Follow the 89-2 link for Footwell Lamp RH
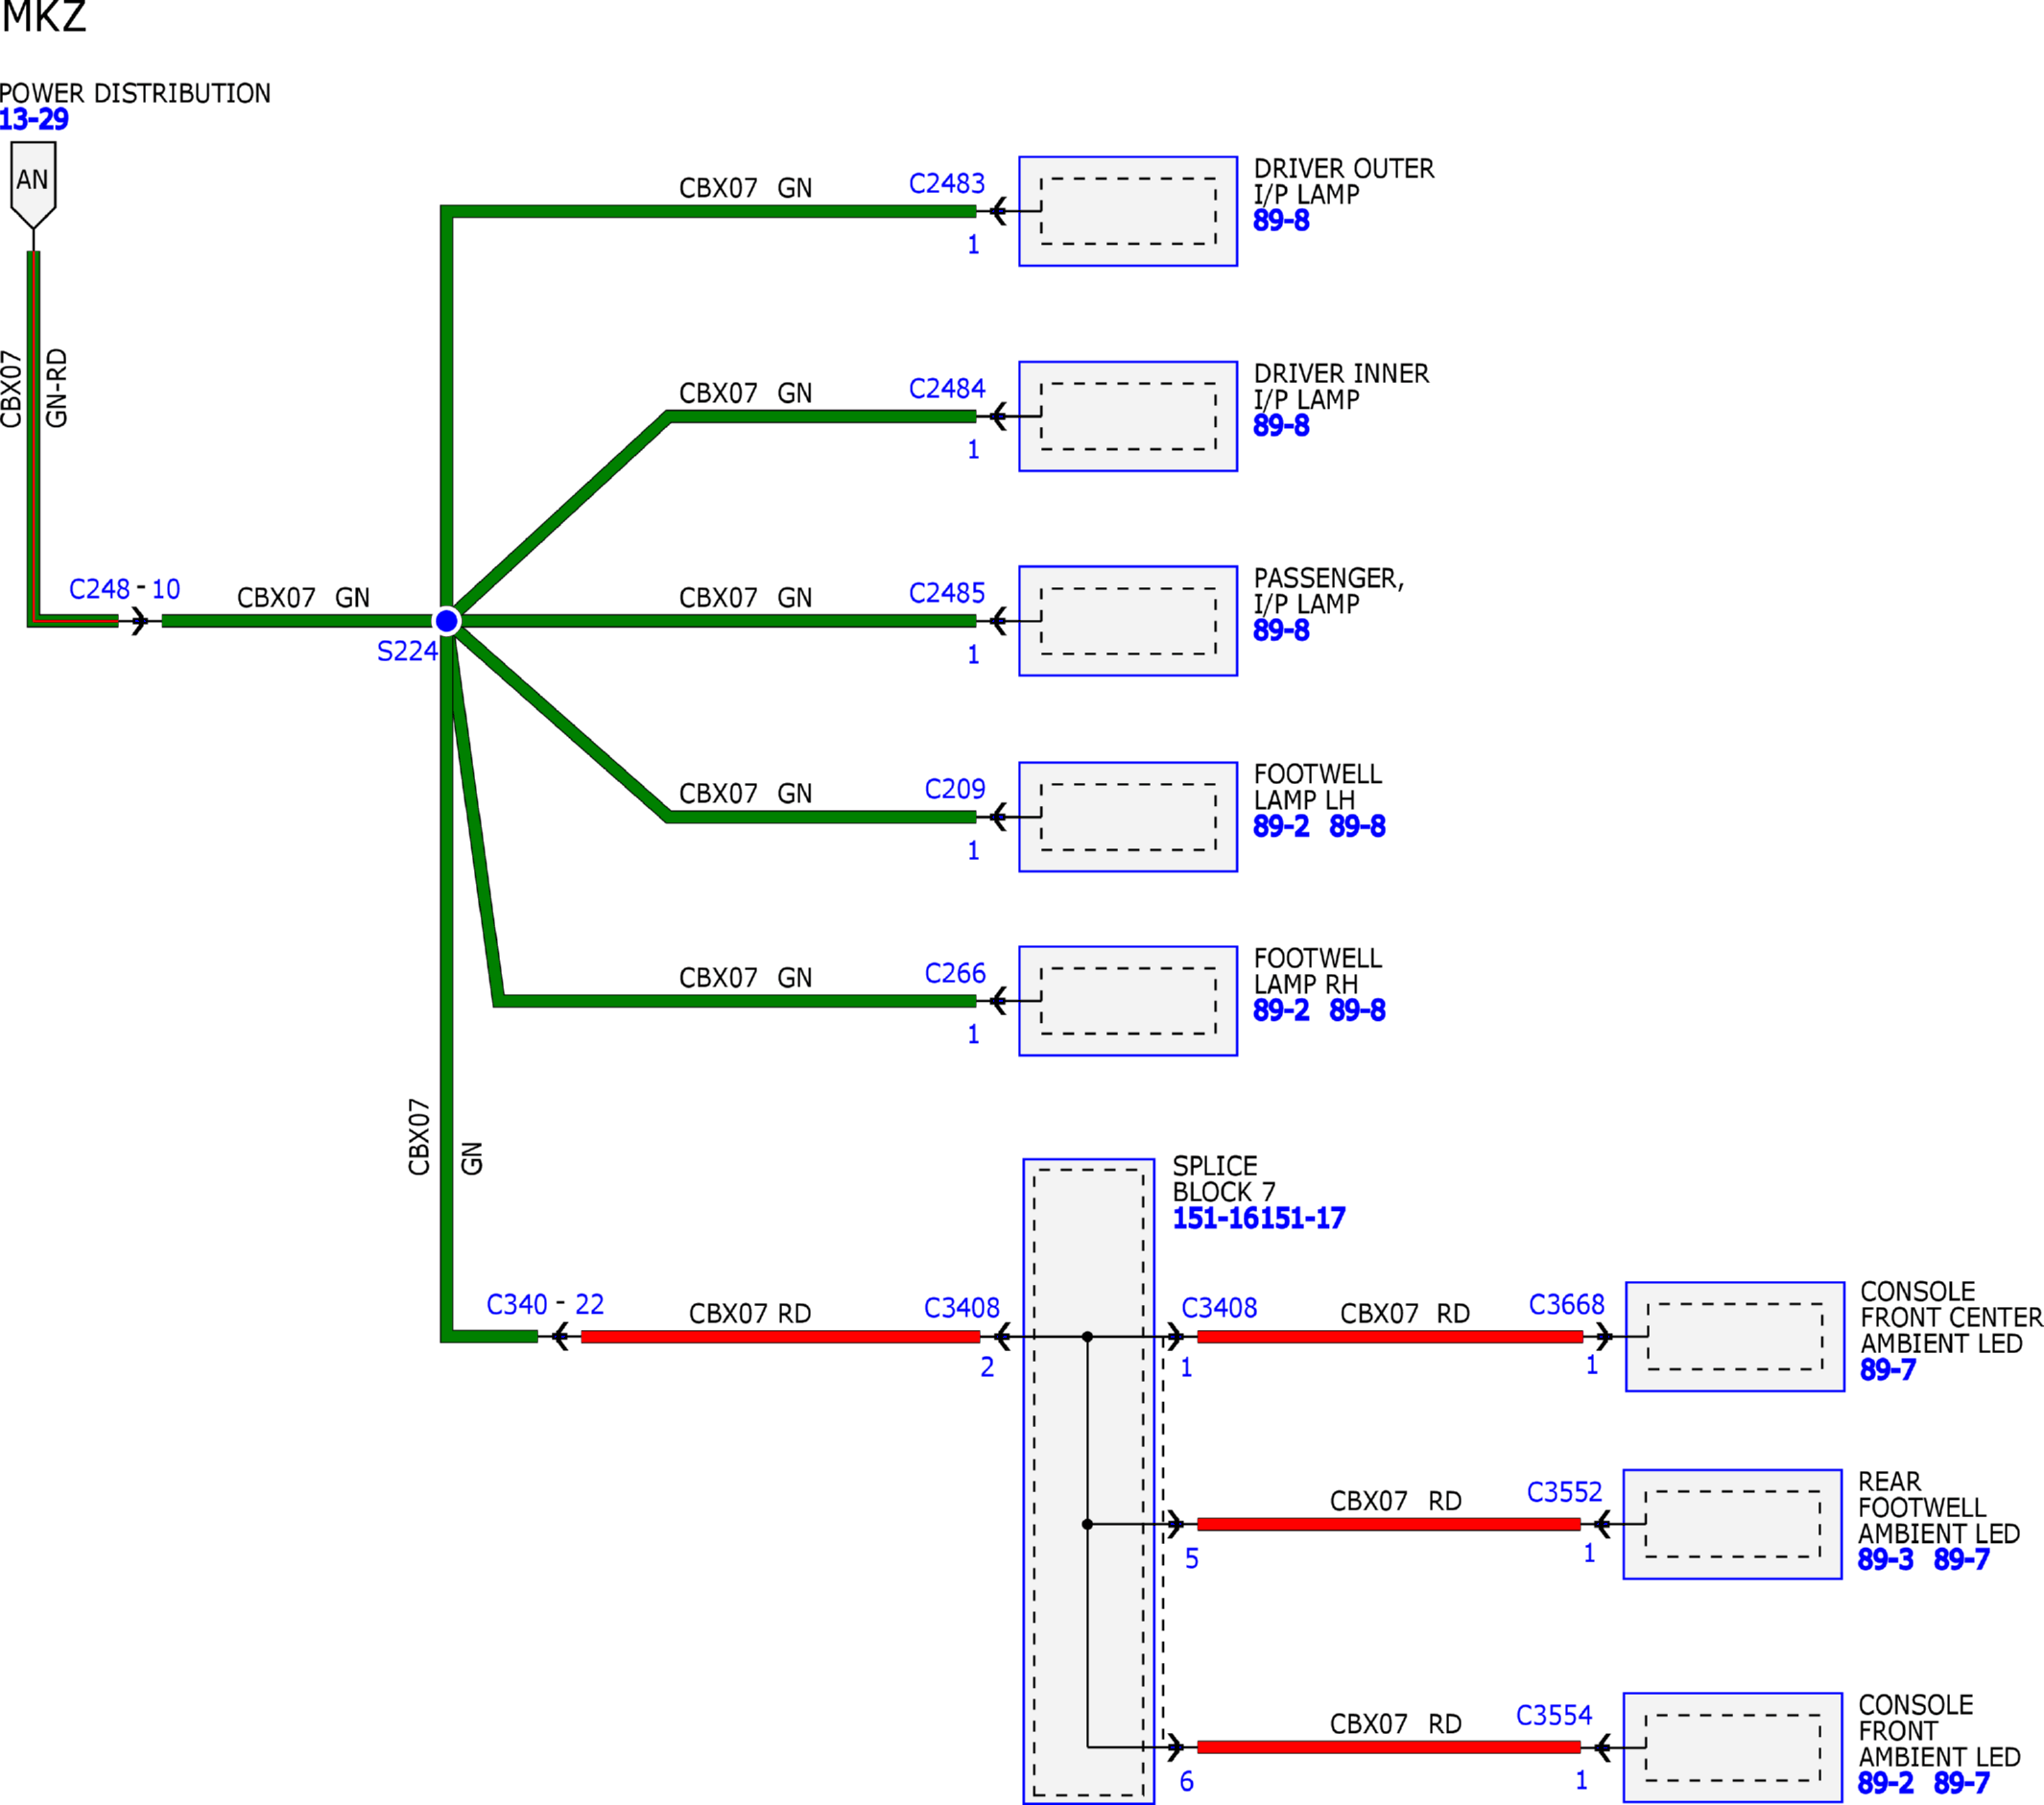This screenshot has width=2044, height=1805. tap(1281, 1010)
